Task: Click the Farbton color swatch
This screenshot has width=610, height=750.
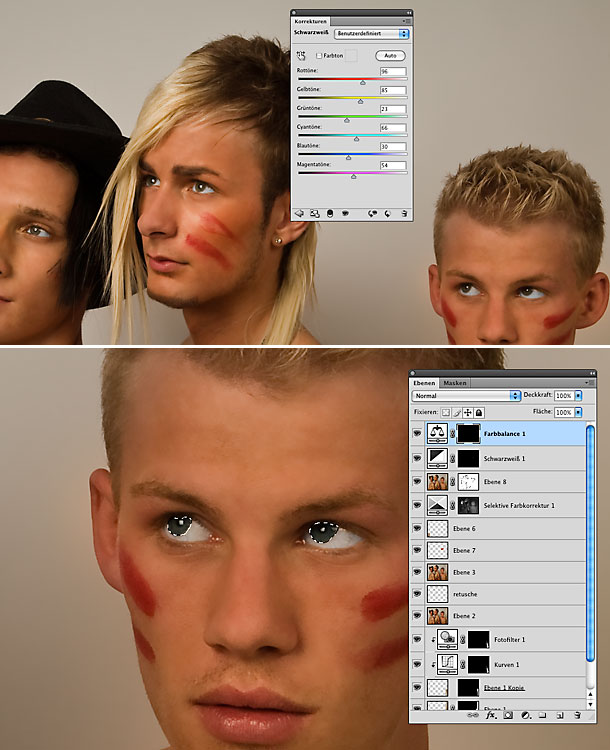Action: pyautogui.click(x=352, y=56)
